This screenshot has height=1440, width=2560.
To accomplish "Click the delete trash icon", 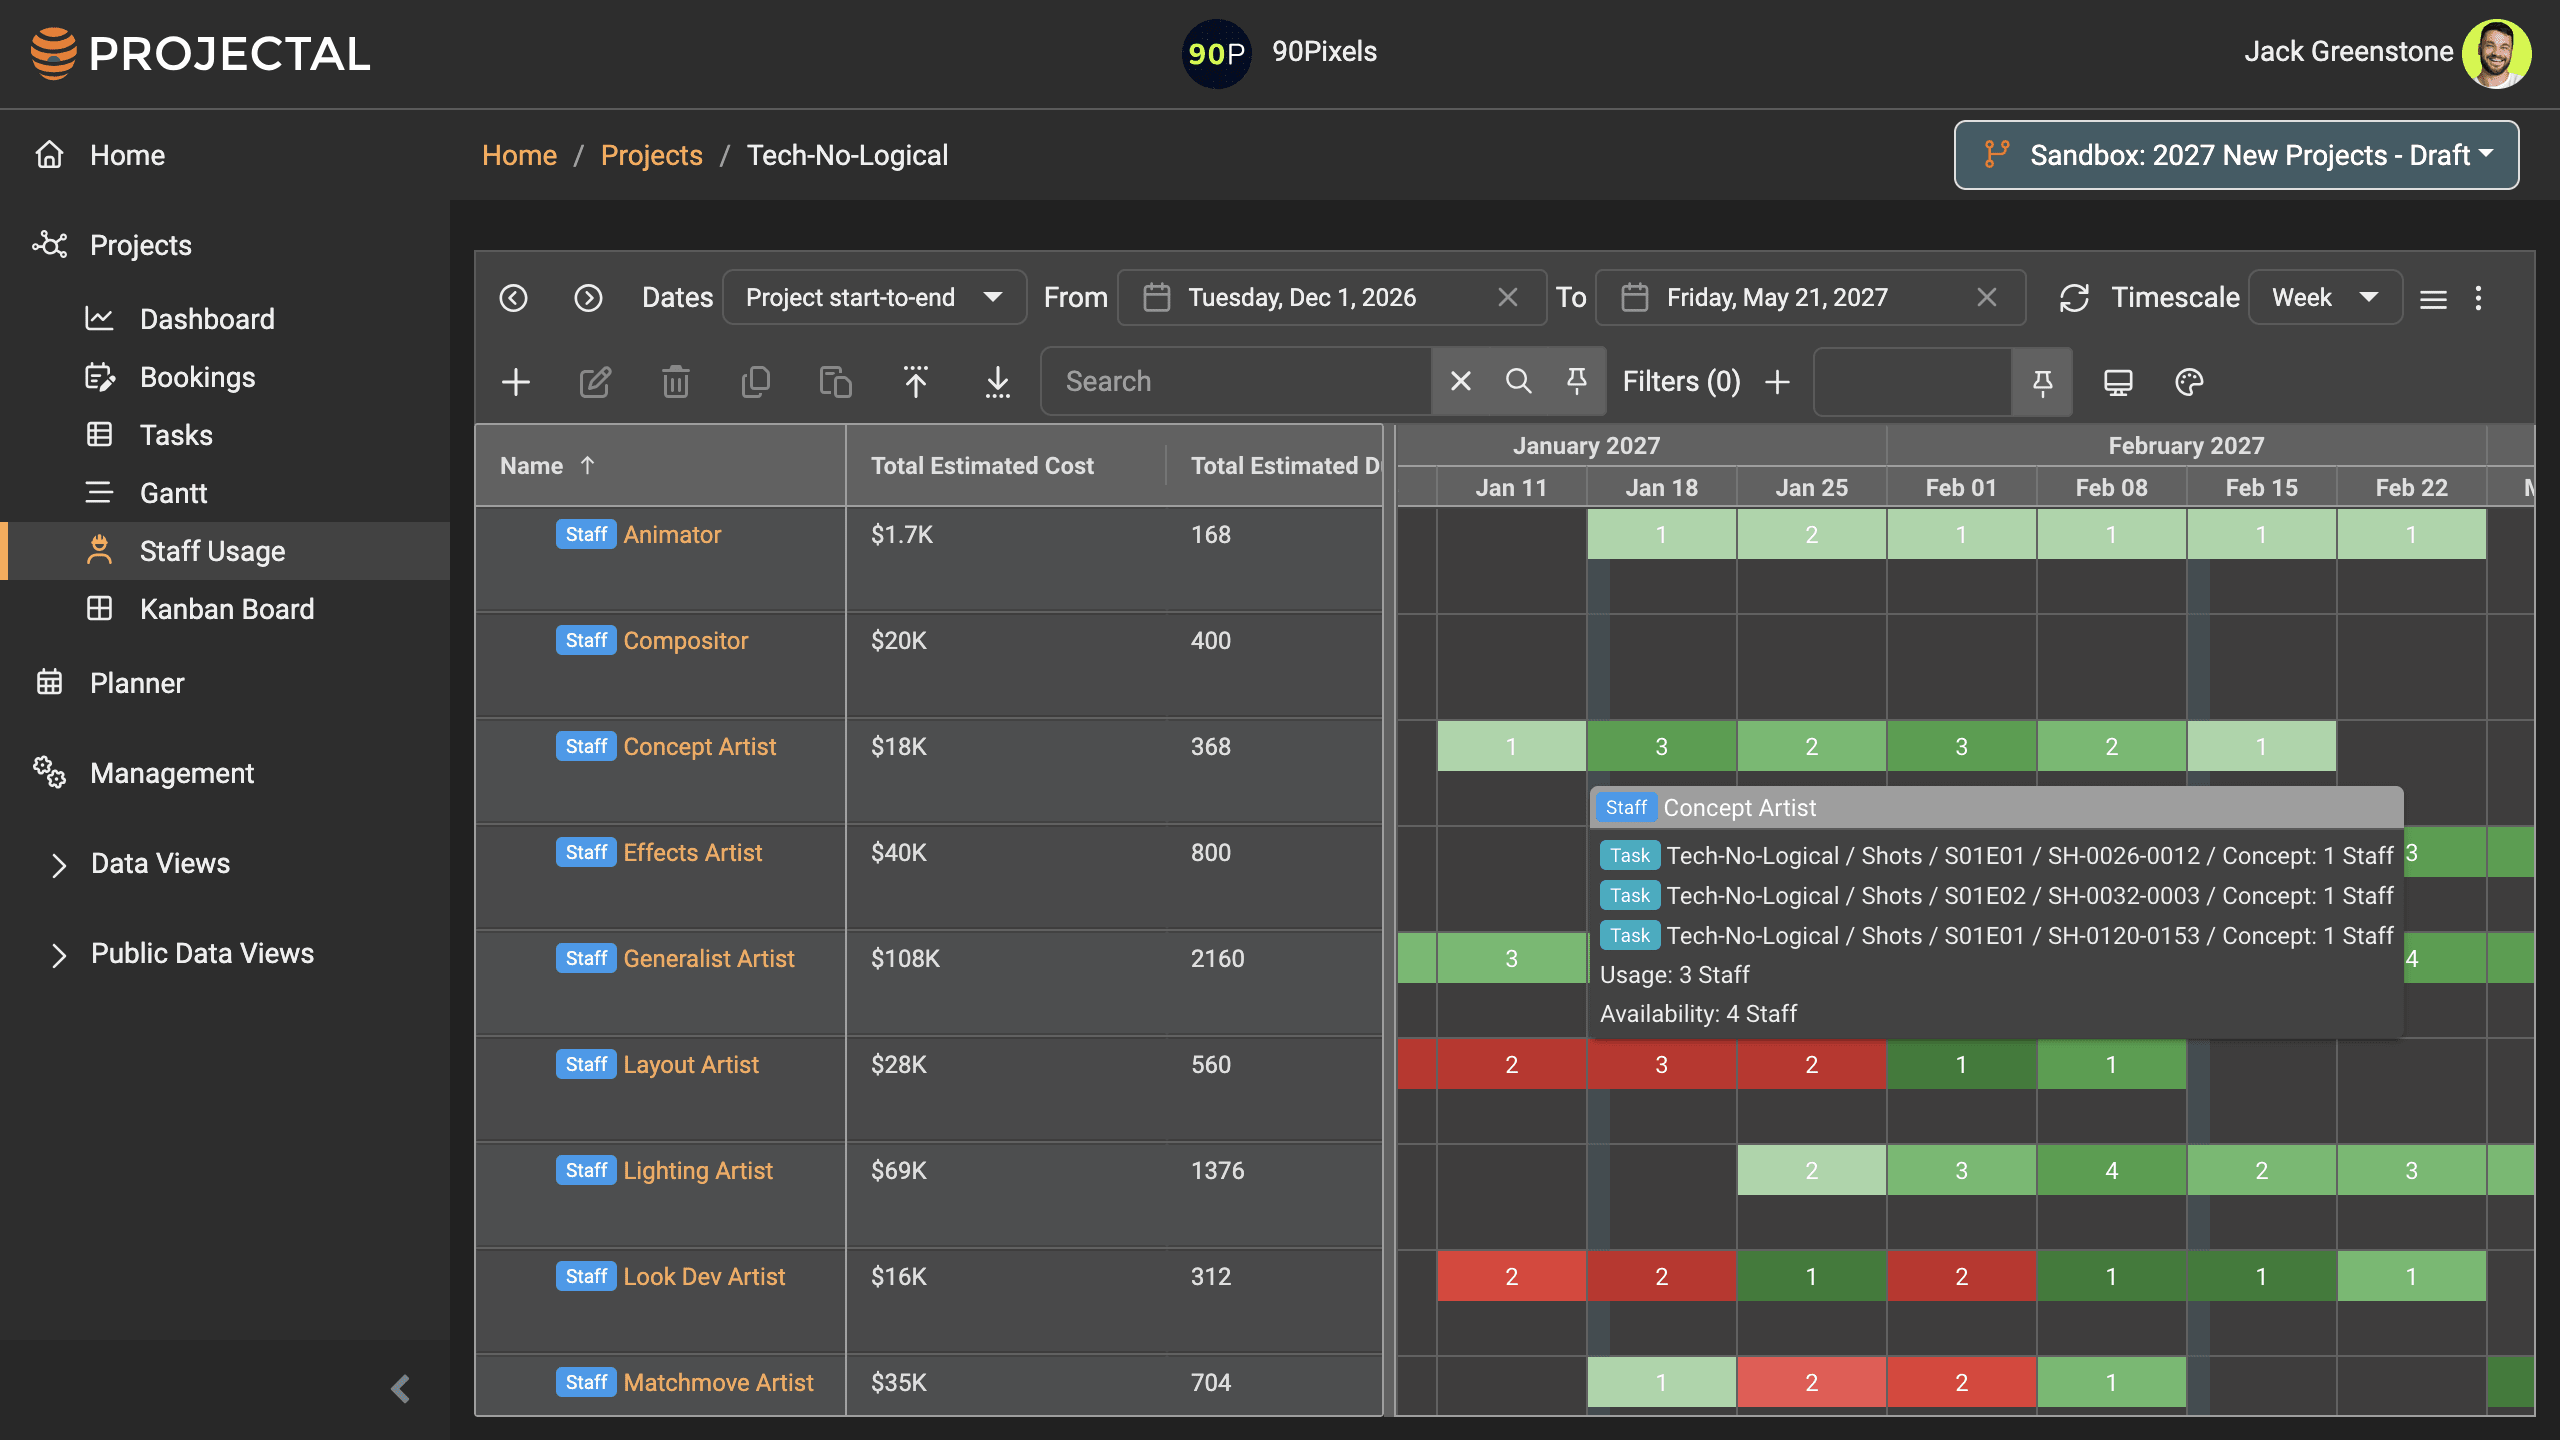I will pos(676,382).
